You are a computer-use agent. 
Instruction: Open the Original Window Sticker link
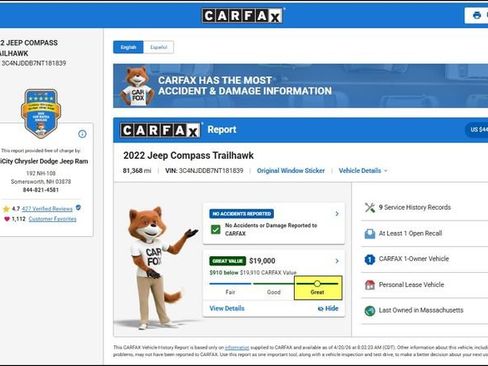tap(291, 171)
